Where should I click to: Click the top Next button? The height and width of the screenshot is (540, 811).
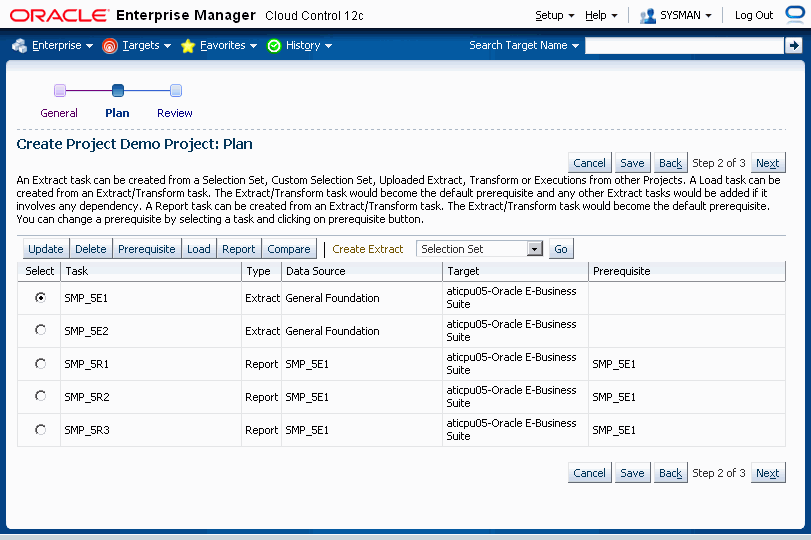768,163
